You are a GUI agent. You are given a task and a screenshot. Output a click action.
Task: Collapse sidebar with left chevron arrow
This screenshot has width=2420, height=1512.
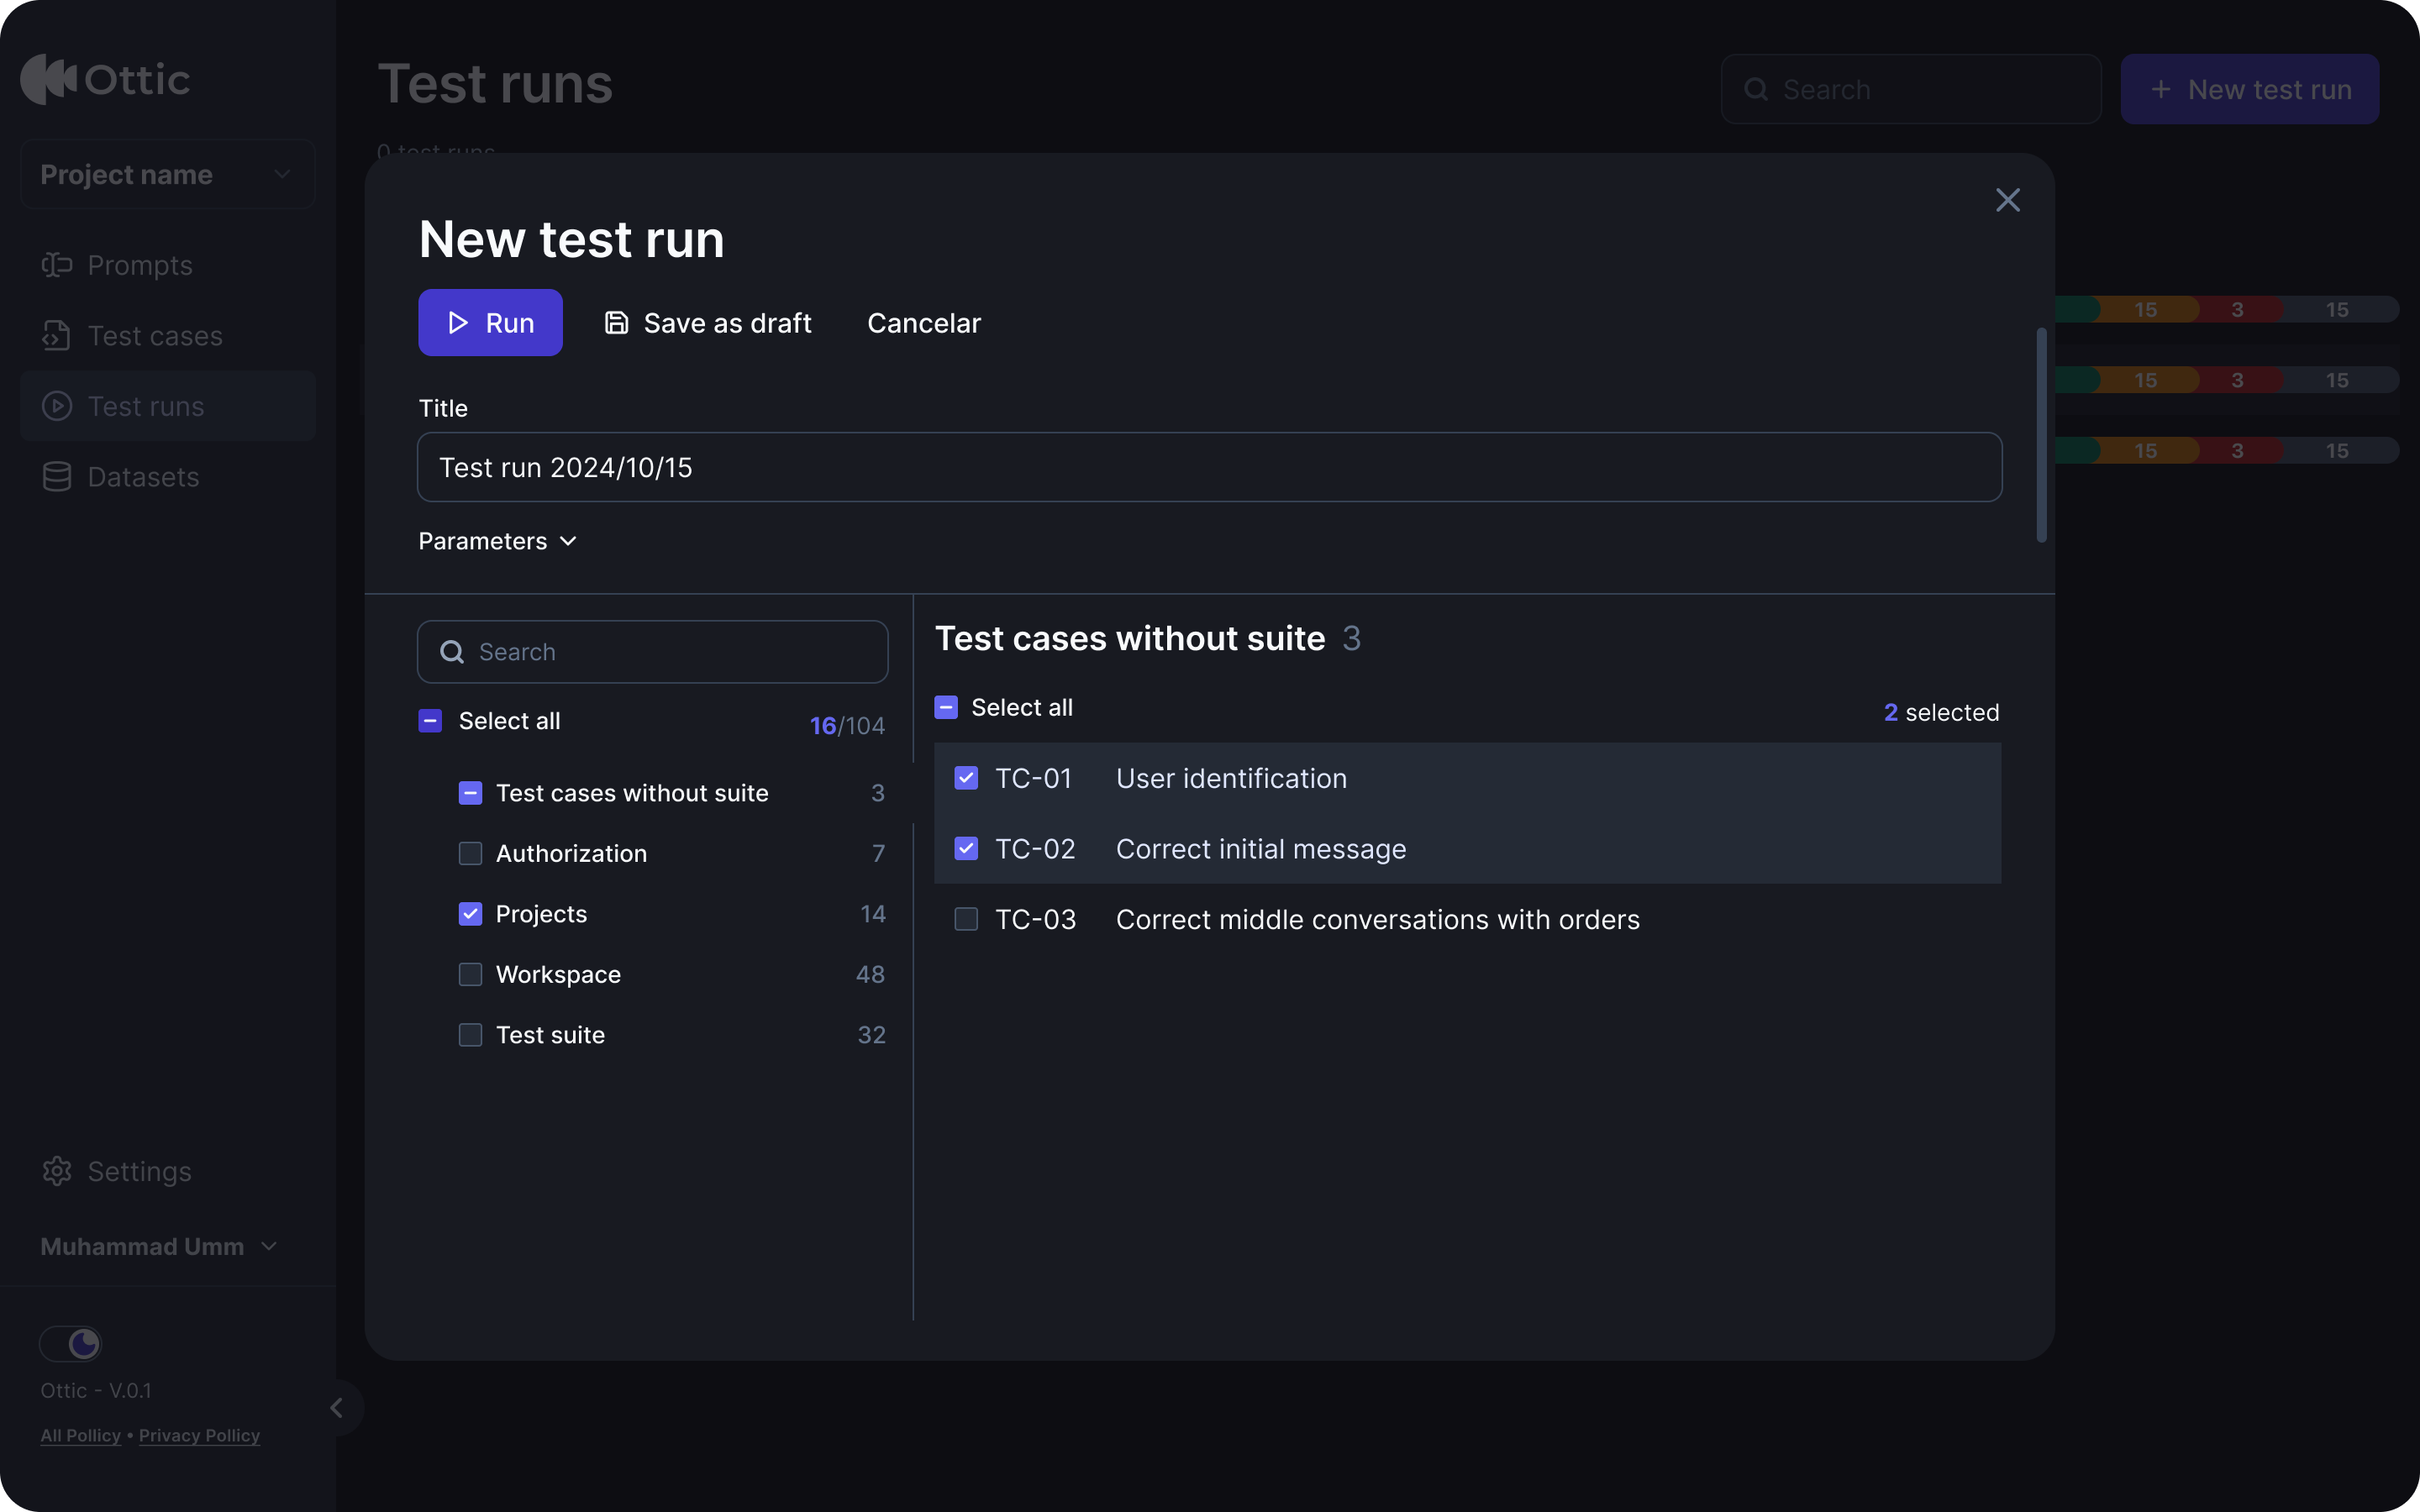coord(337,1408)
